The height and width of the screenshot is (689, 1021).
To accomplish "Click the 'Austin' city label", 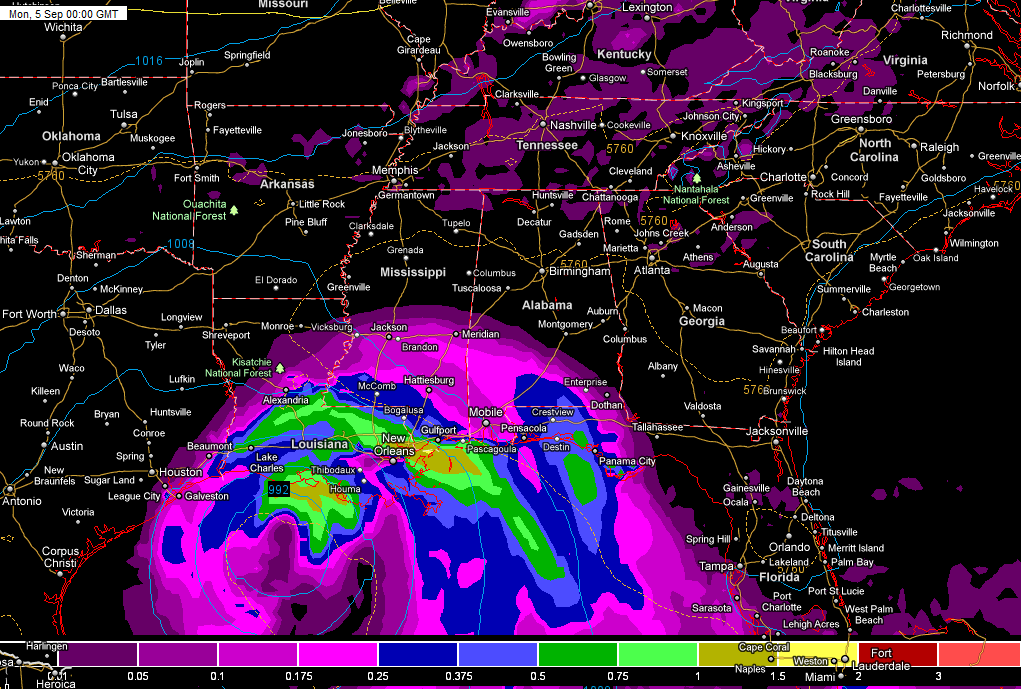I will [67, 446].
